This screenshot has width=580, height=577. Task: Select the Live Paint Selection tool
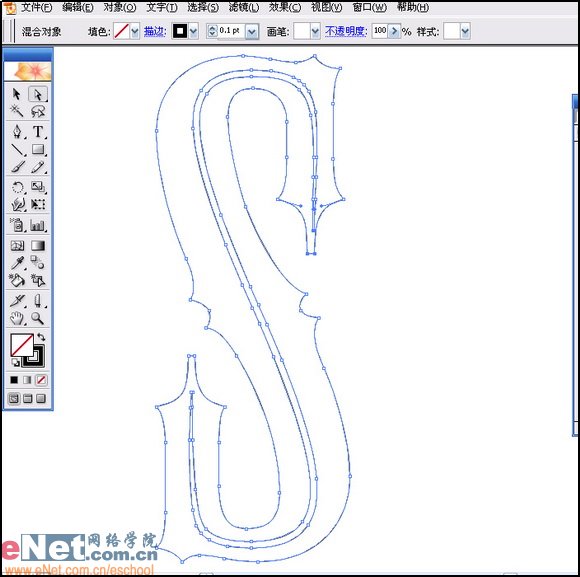(38, 280)
